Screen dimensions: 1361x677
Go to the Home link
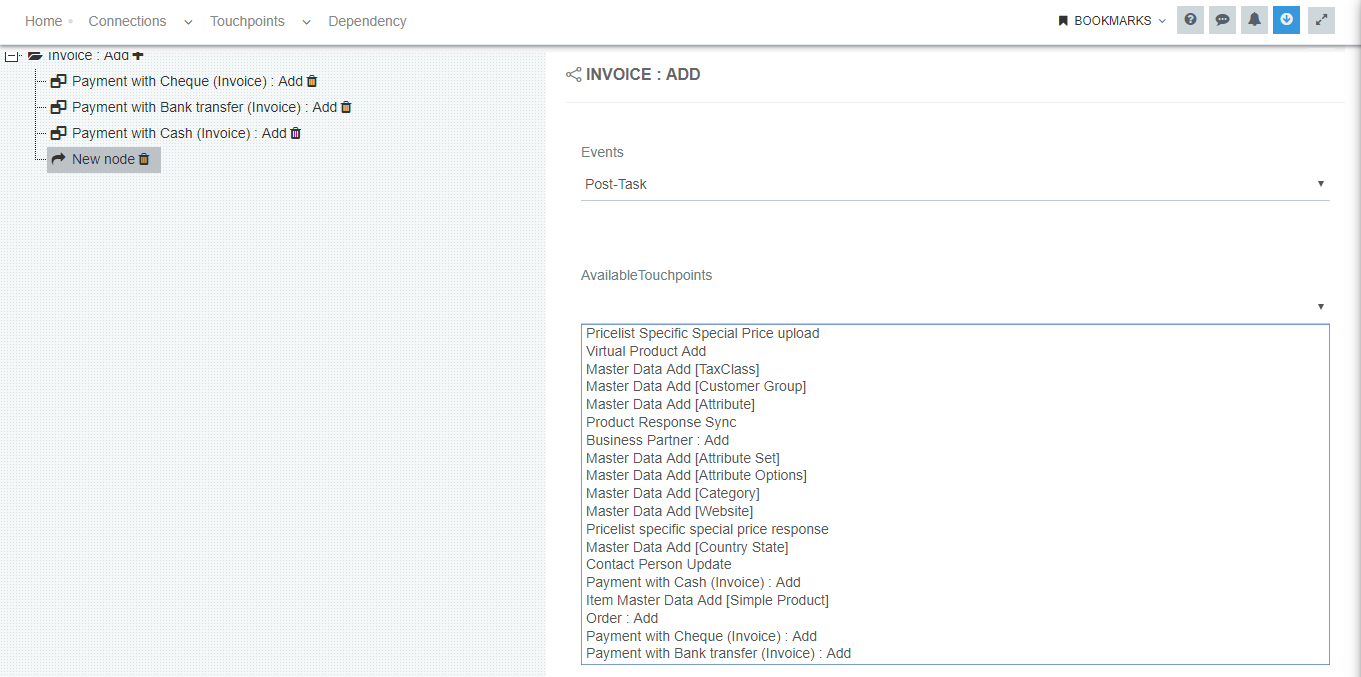click(43, 21)
